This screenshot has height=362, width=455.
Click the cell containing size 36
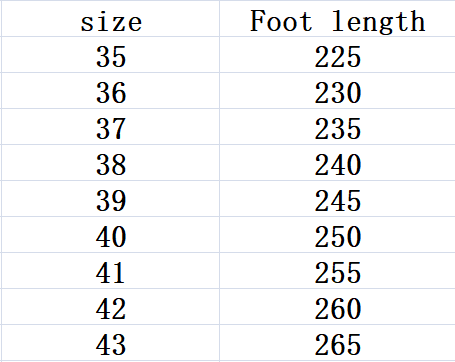[110, 91]
